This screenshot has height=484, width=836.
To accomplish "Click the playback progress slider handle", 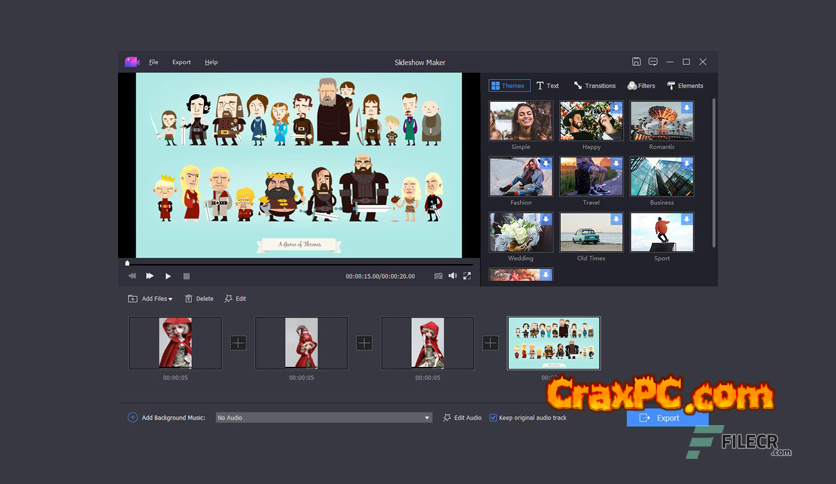I will (128, 264).
